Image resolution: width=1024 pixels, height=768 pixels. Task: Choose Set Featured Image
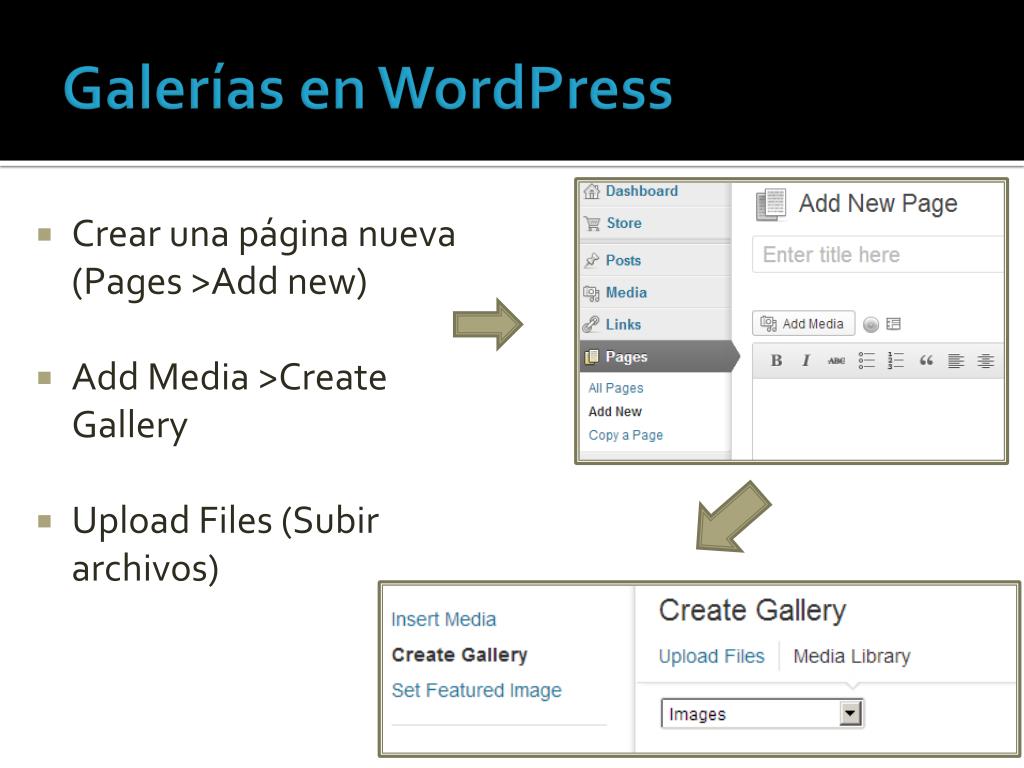(476, 690)
